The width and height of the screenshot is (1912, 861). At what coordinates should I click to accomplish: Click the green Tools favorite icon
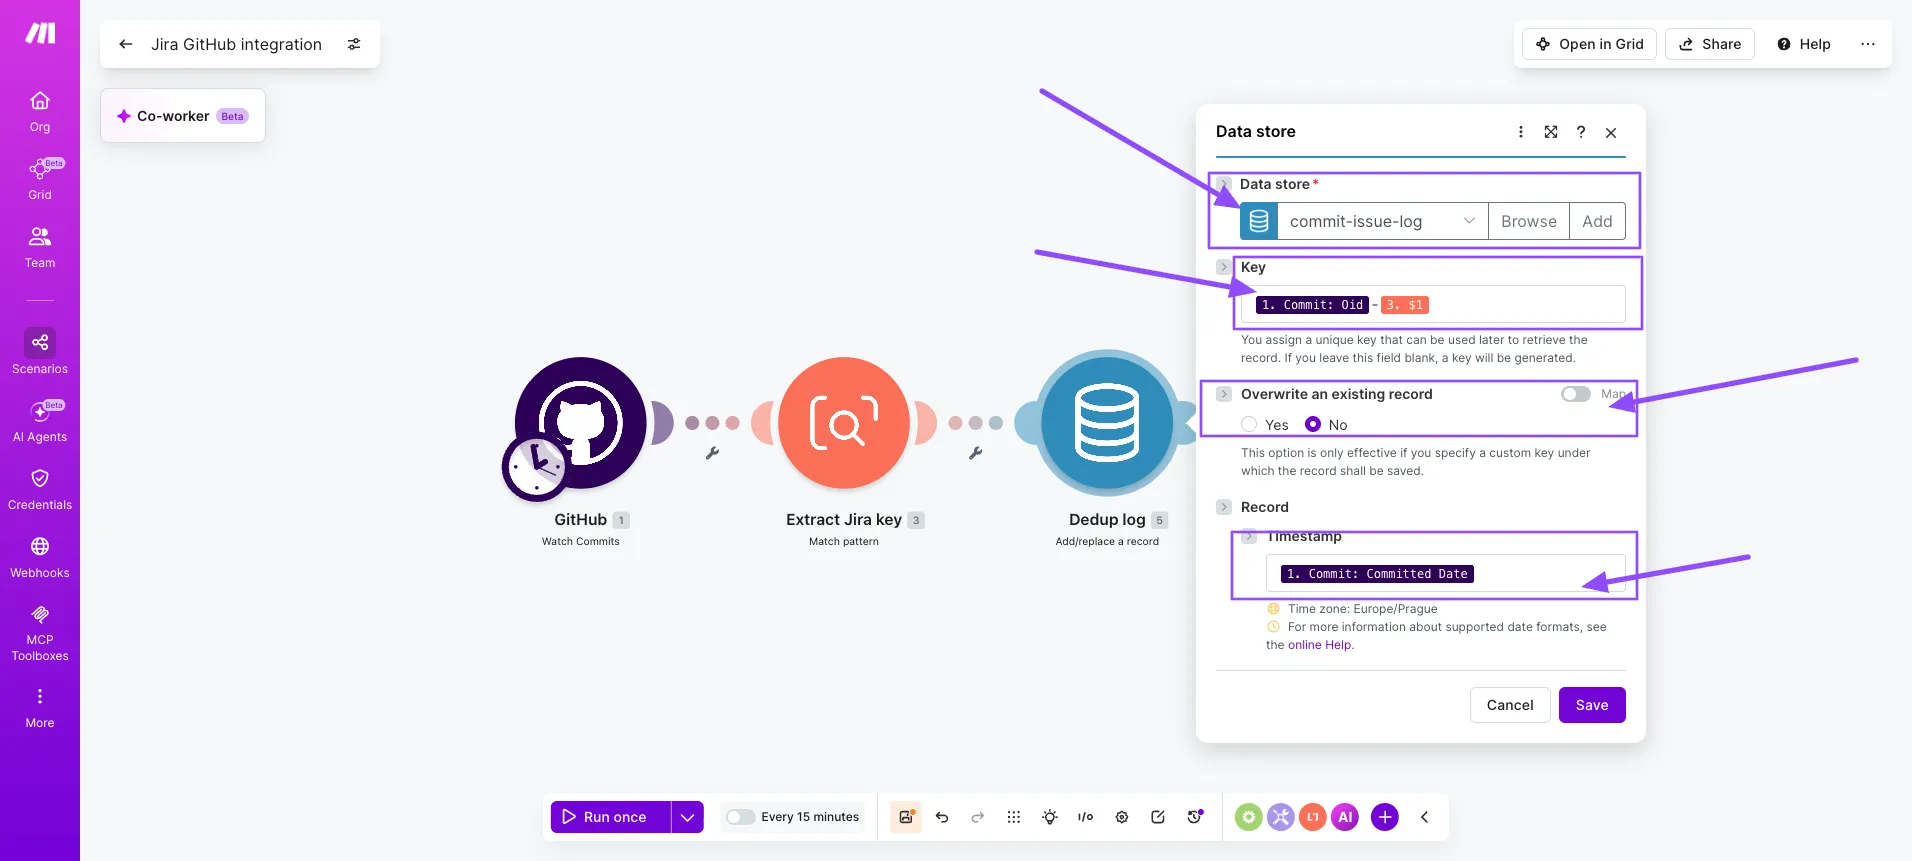tap(1249, 817)
